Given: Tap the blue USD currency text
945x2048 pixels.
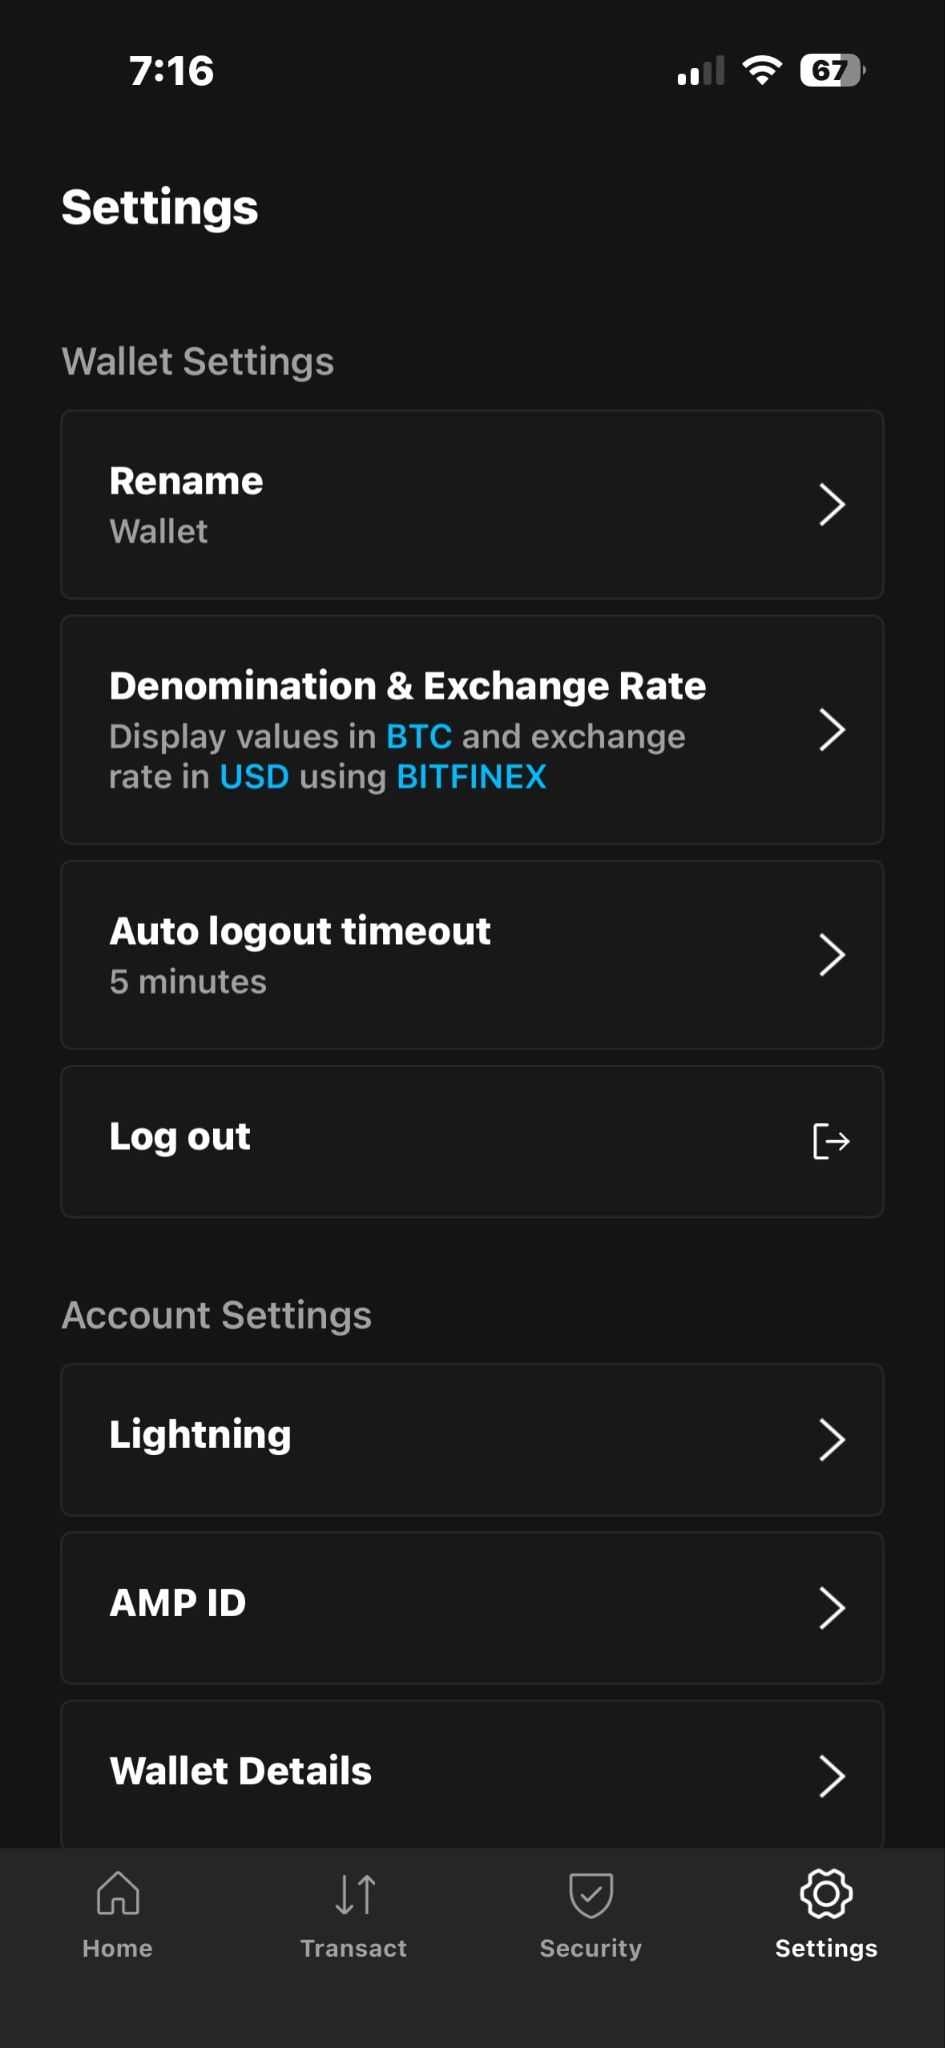Looking at the screenshot, I should point(254,777).
